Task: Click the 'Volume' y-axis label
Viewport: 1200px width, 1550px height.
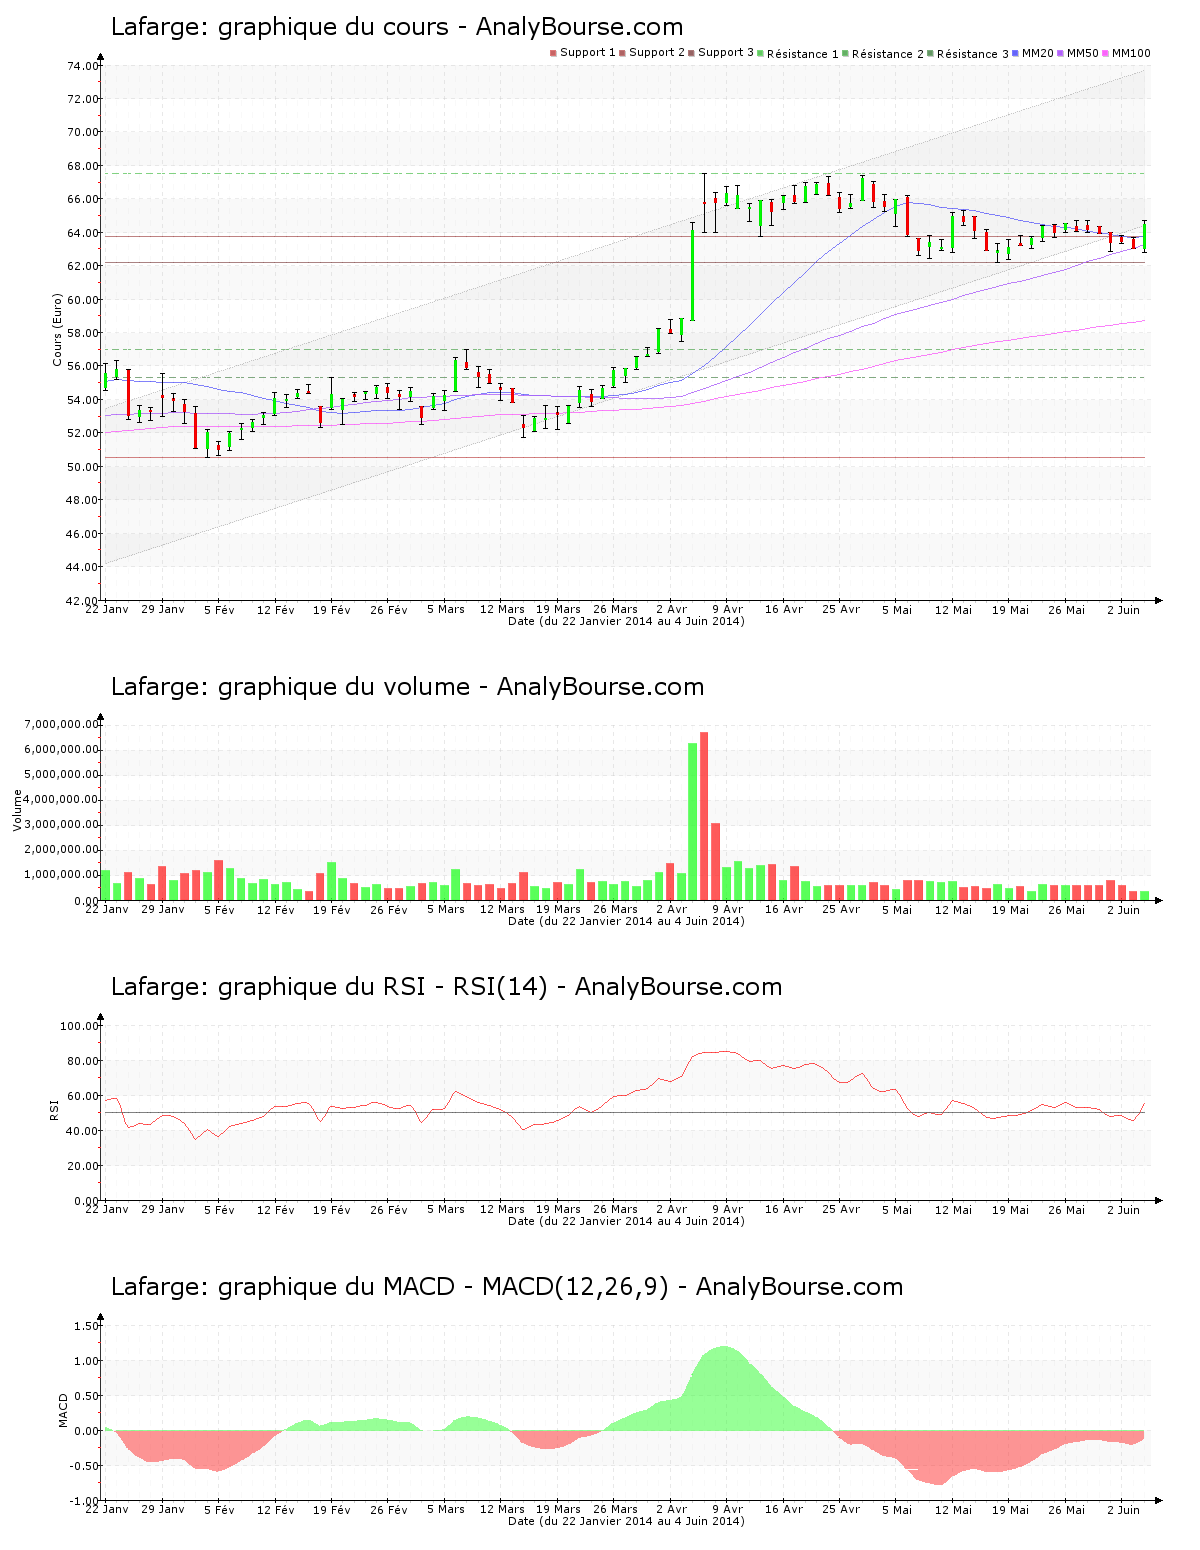Action: pos(17,810)
